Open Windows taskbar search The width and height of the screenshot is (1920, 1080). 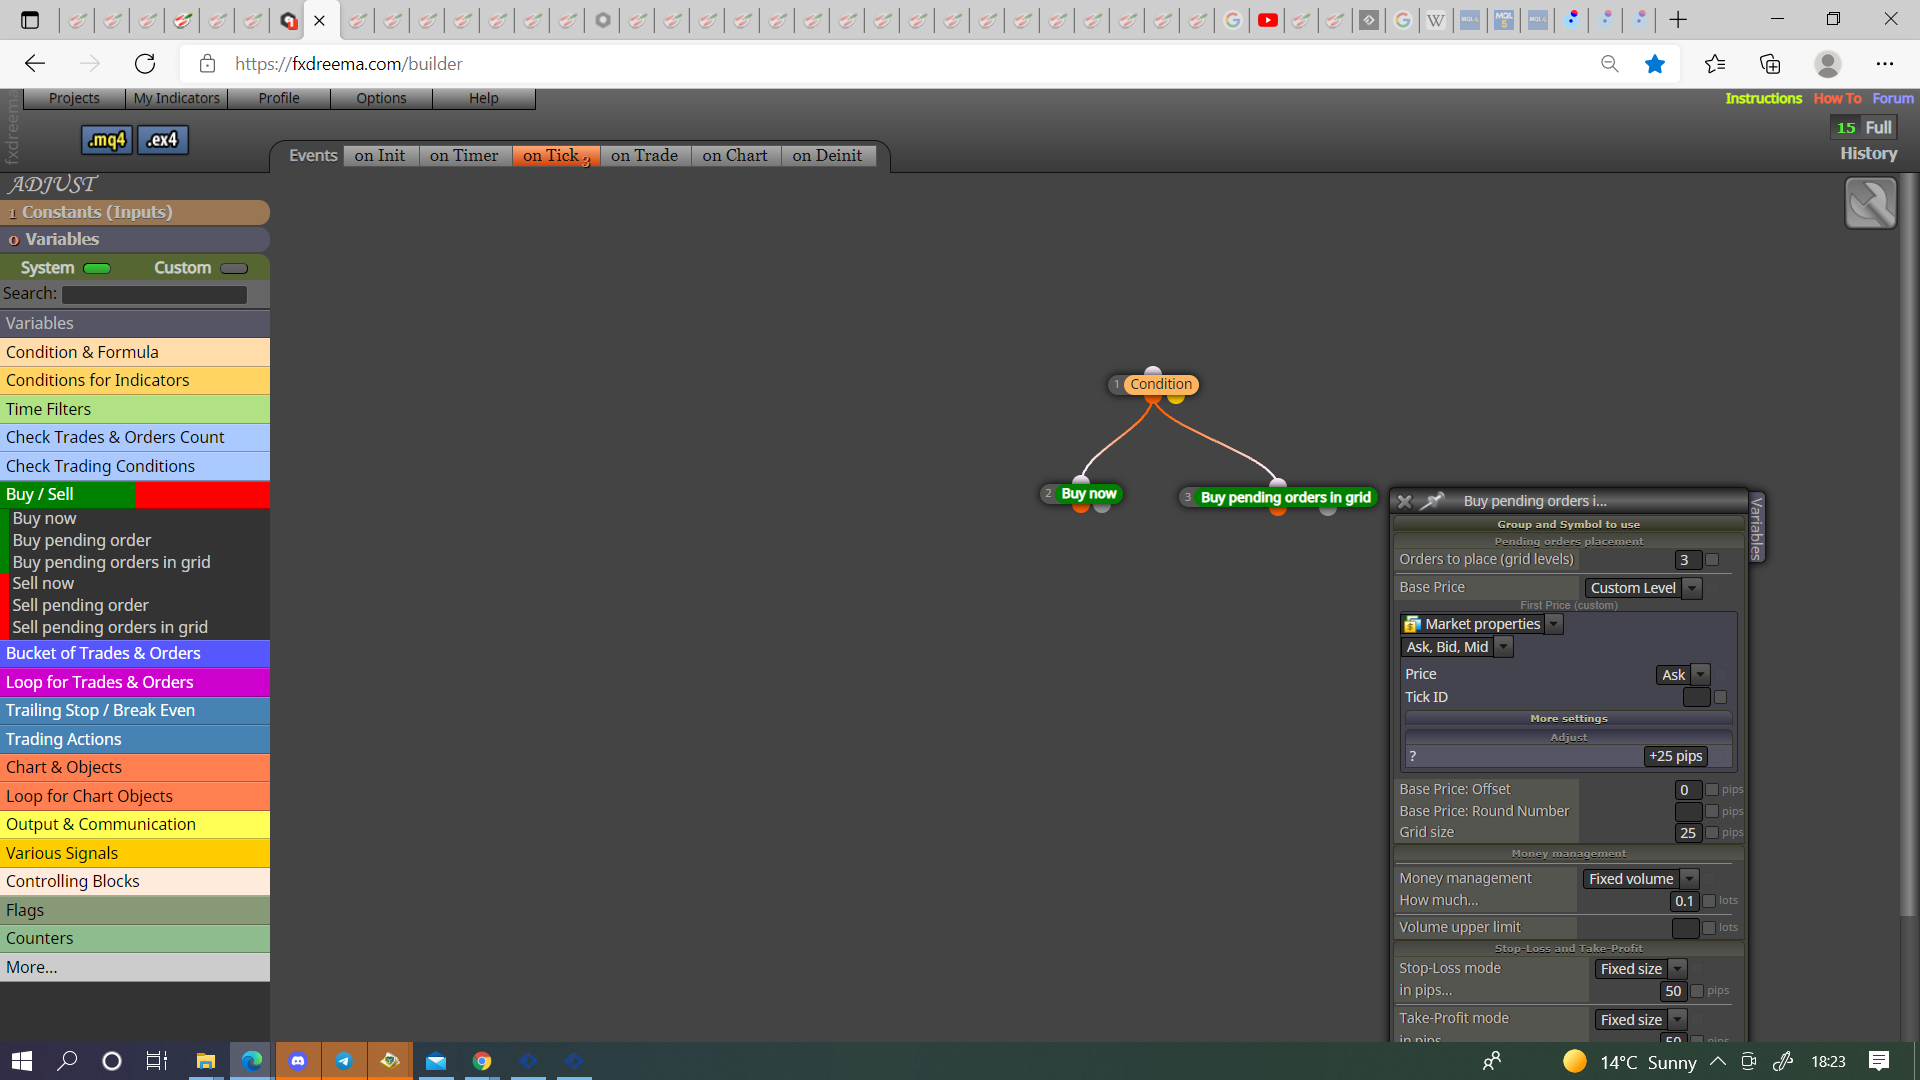[x=67, y=1061]
